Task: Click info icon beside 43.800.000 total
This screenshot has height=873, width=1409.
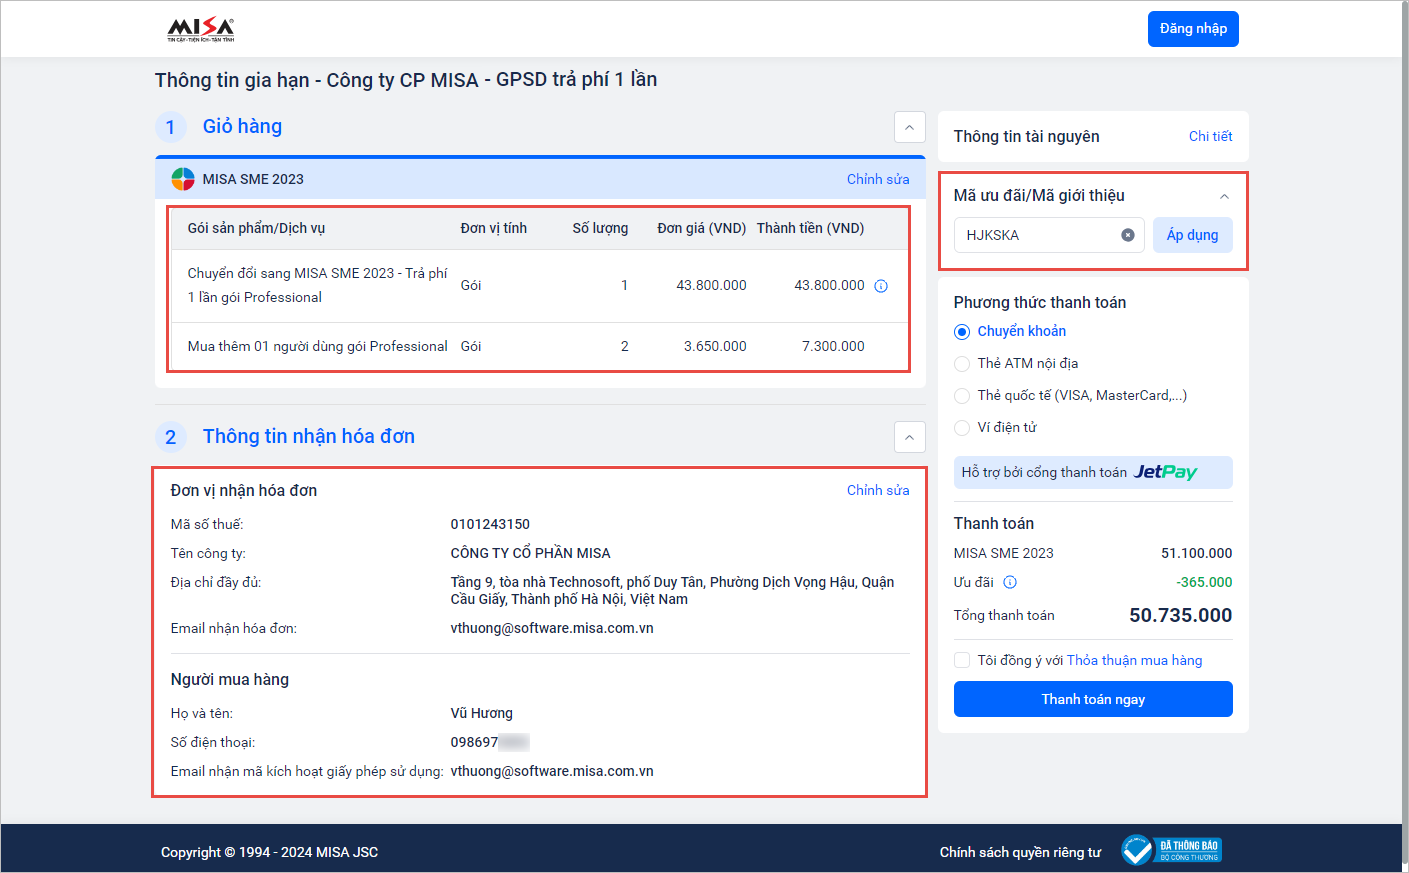Action: click(x=881, y=286)
